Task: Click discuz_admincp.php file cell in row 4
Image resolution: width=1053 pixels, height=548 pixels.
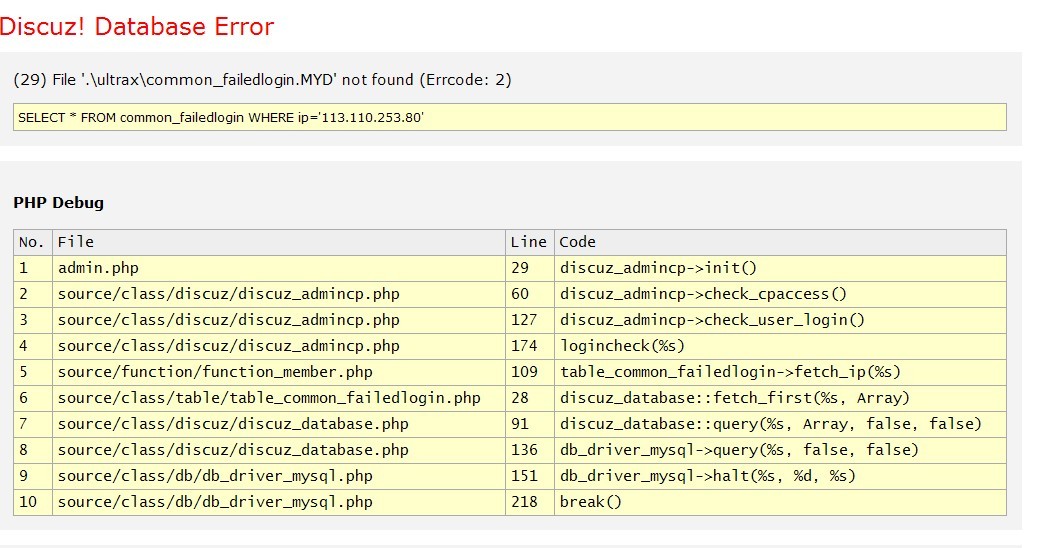Action: [x=279, y=347]
